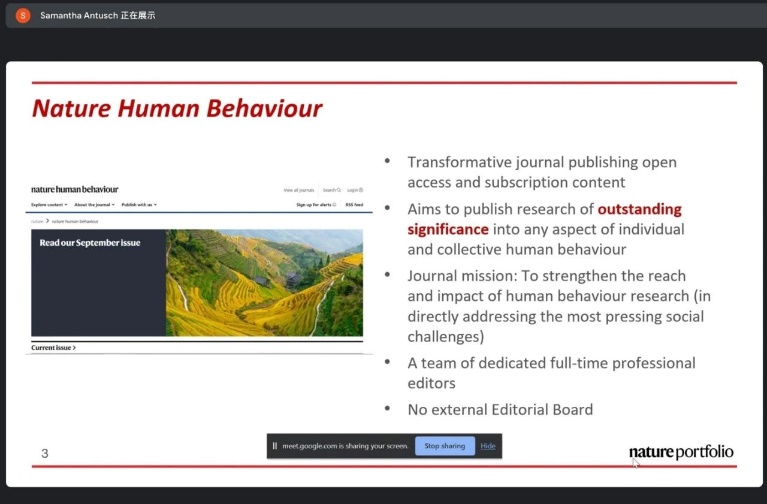
Task: Expand the Explore content dropdown
Action: tap(49, 205)
